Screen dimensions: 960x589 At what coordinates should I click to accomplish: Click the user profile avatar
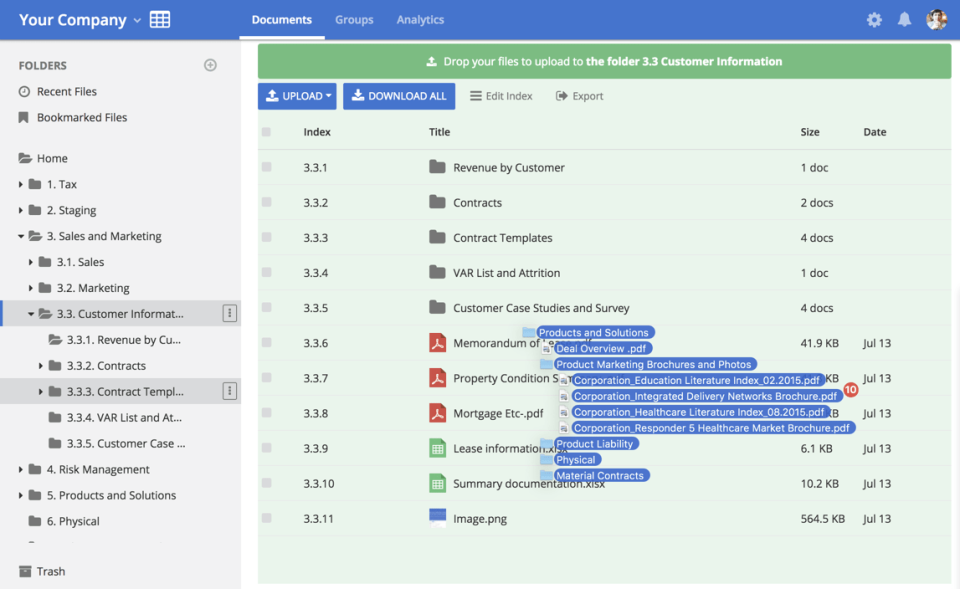point(936,20)
